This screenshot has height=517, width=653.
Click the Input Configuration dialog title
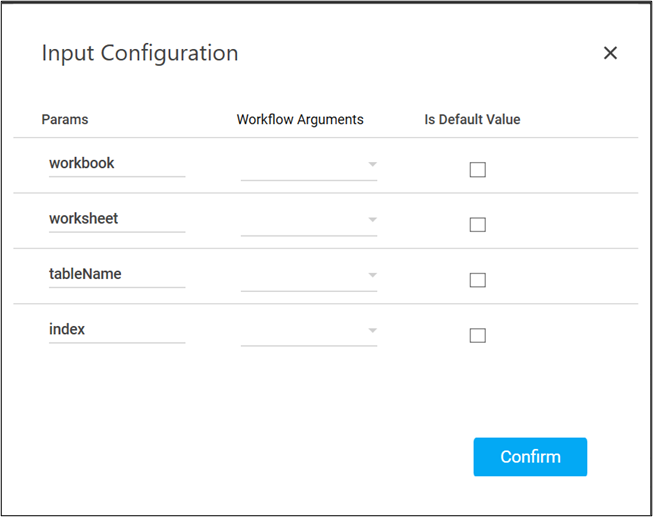pos(140,53)
